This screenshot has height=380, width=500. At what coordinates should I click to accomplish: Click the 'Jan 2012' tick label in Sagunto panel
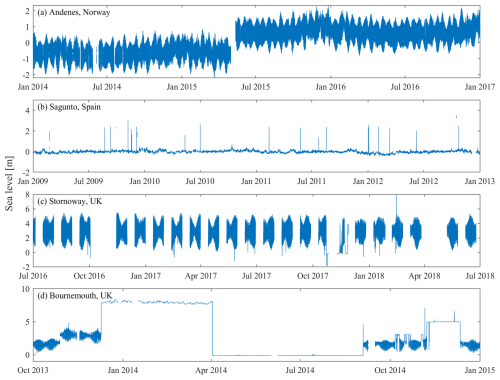click(x=368, y=181)
